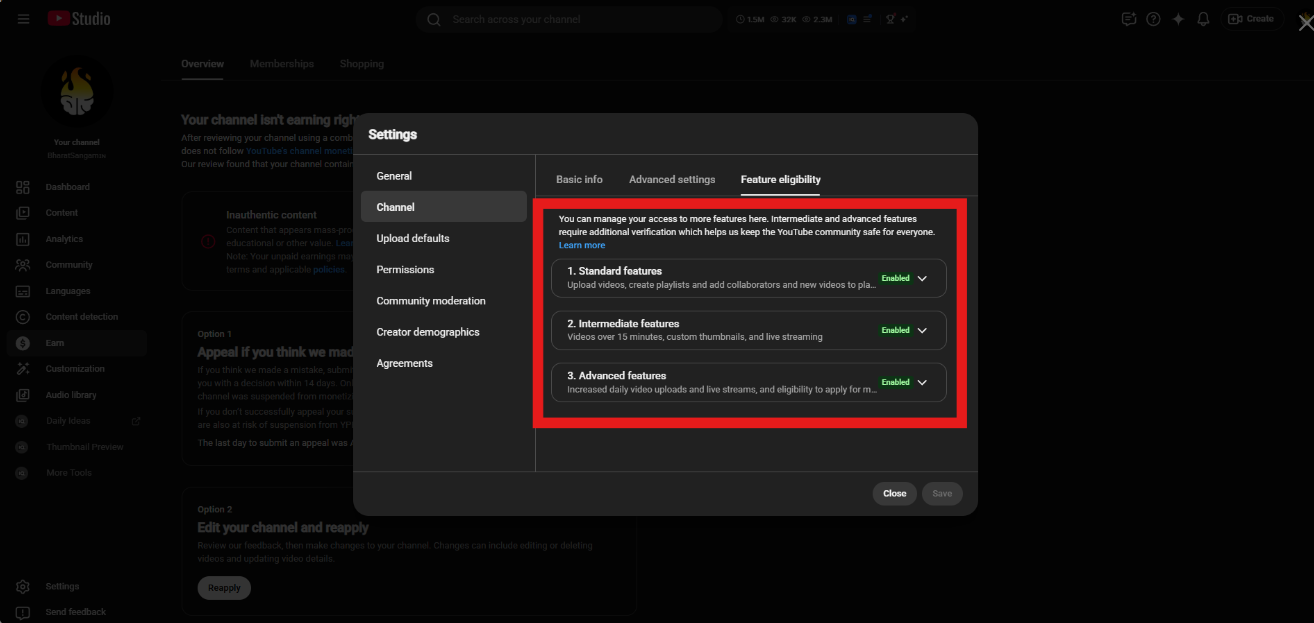Open the Daily Ideas sidebar icon
1314x623 pixels.
pos(23,421)
